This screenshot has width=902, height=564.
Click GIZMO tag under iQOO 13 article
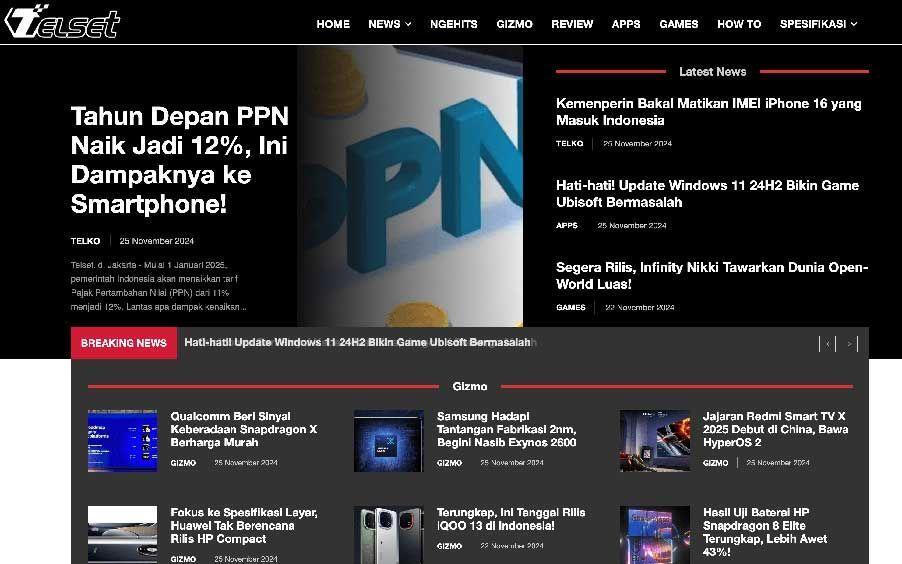tap(449, 546)
